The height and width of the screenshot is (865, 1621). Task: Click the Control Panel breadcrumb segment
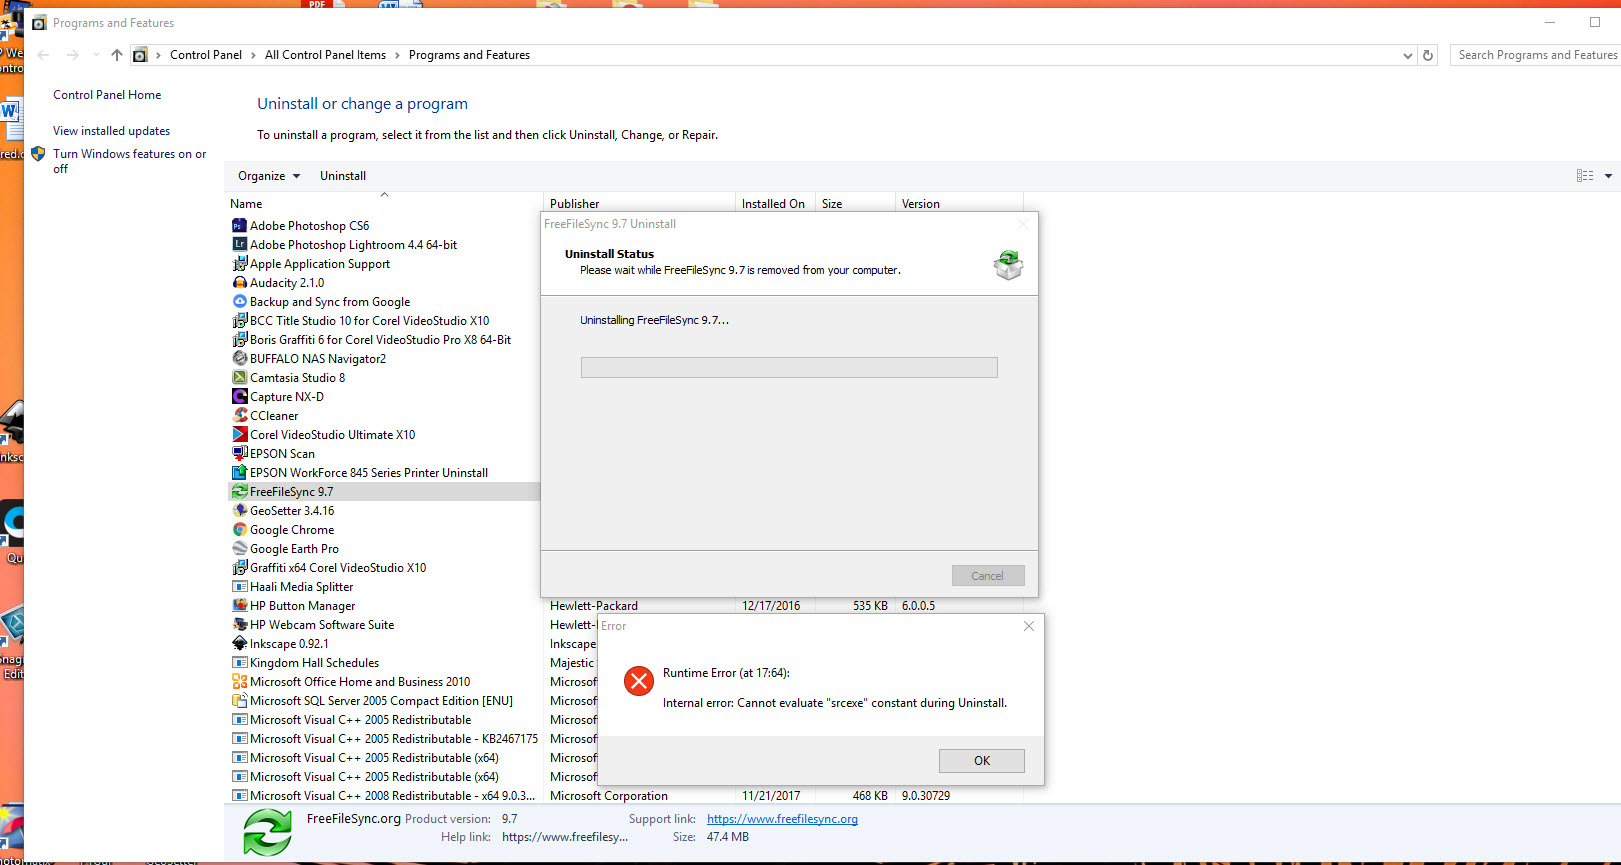[x=206, y=55]
